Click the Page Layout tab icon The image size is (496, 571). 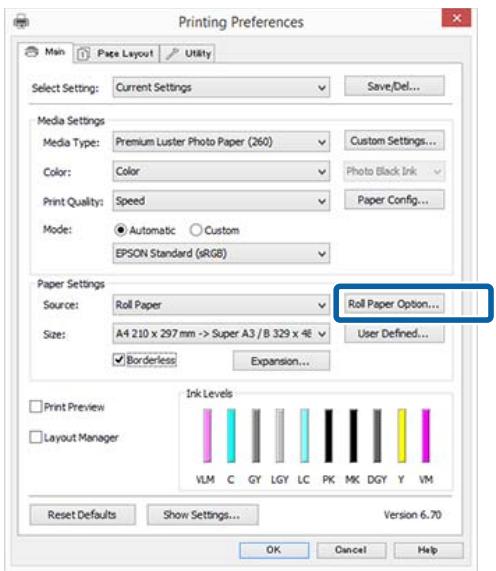coord(83,54)
